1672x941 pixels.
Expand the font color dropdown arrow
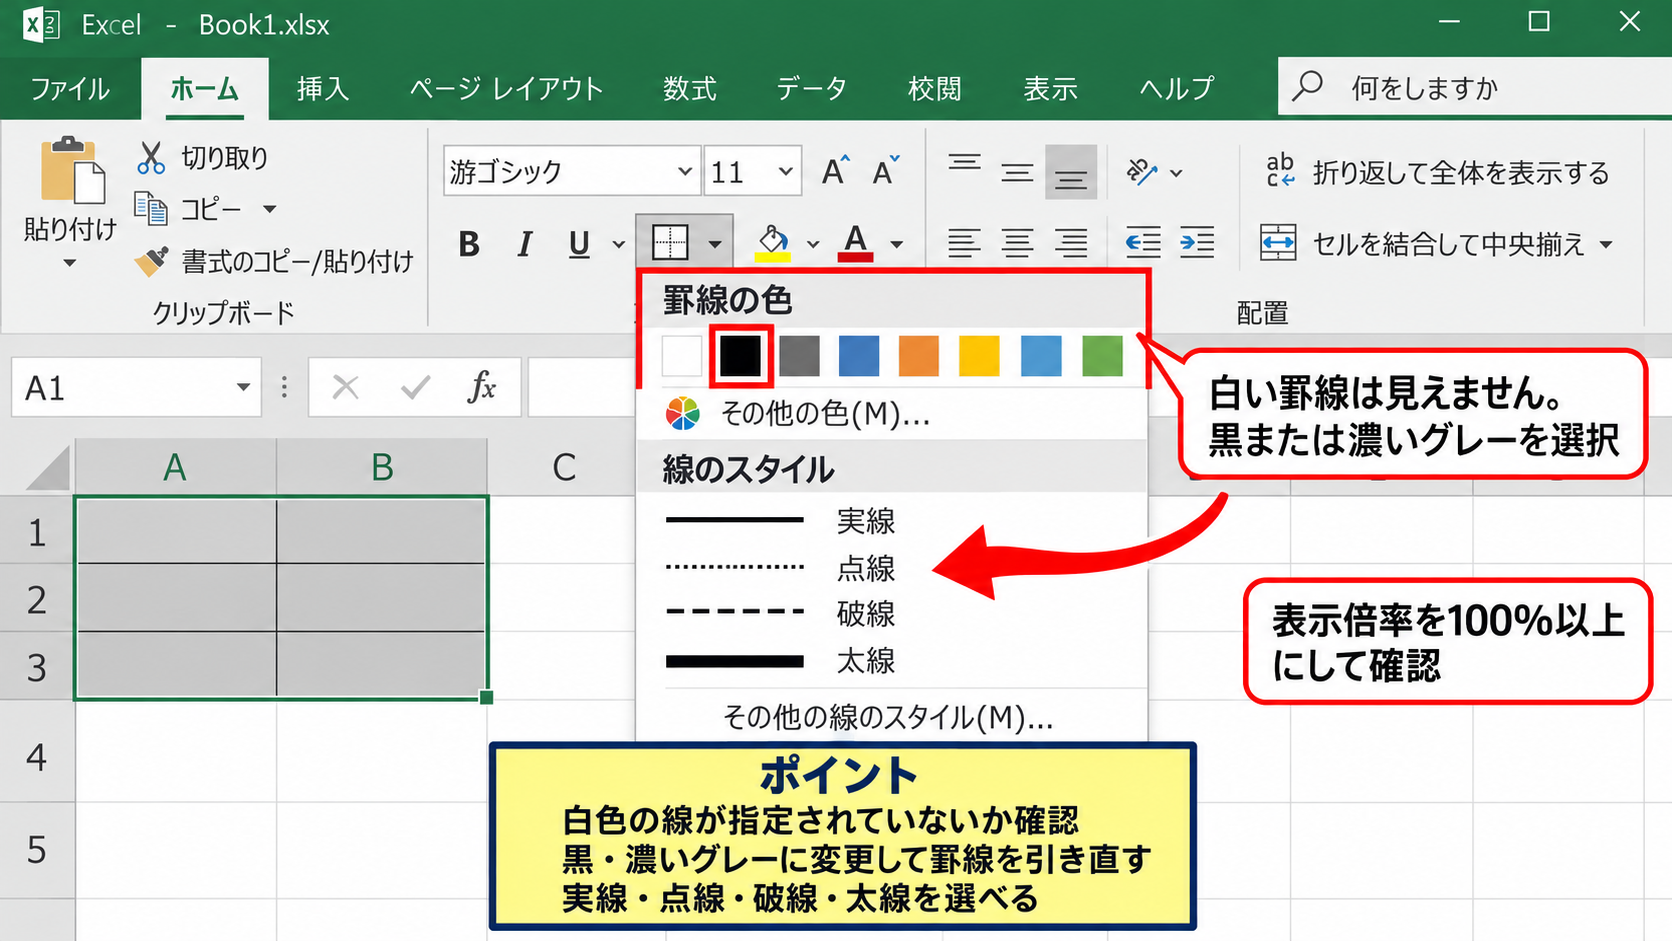[896, 243]
